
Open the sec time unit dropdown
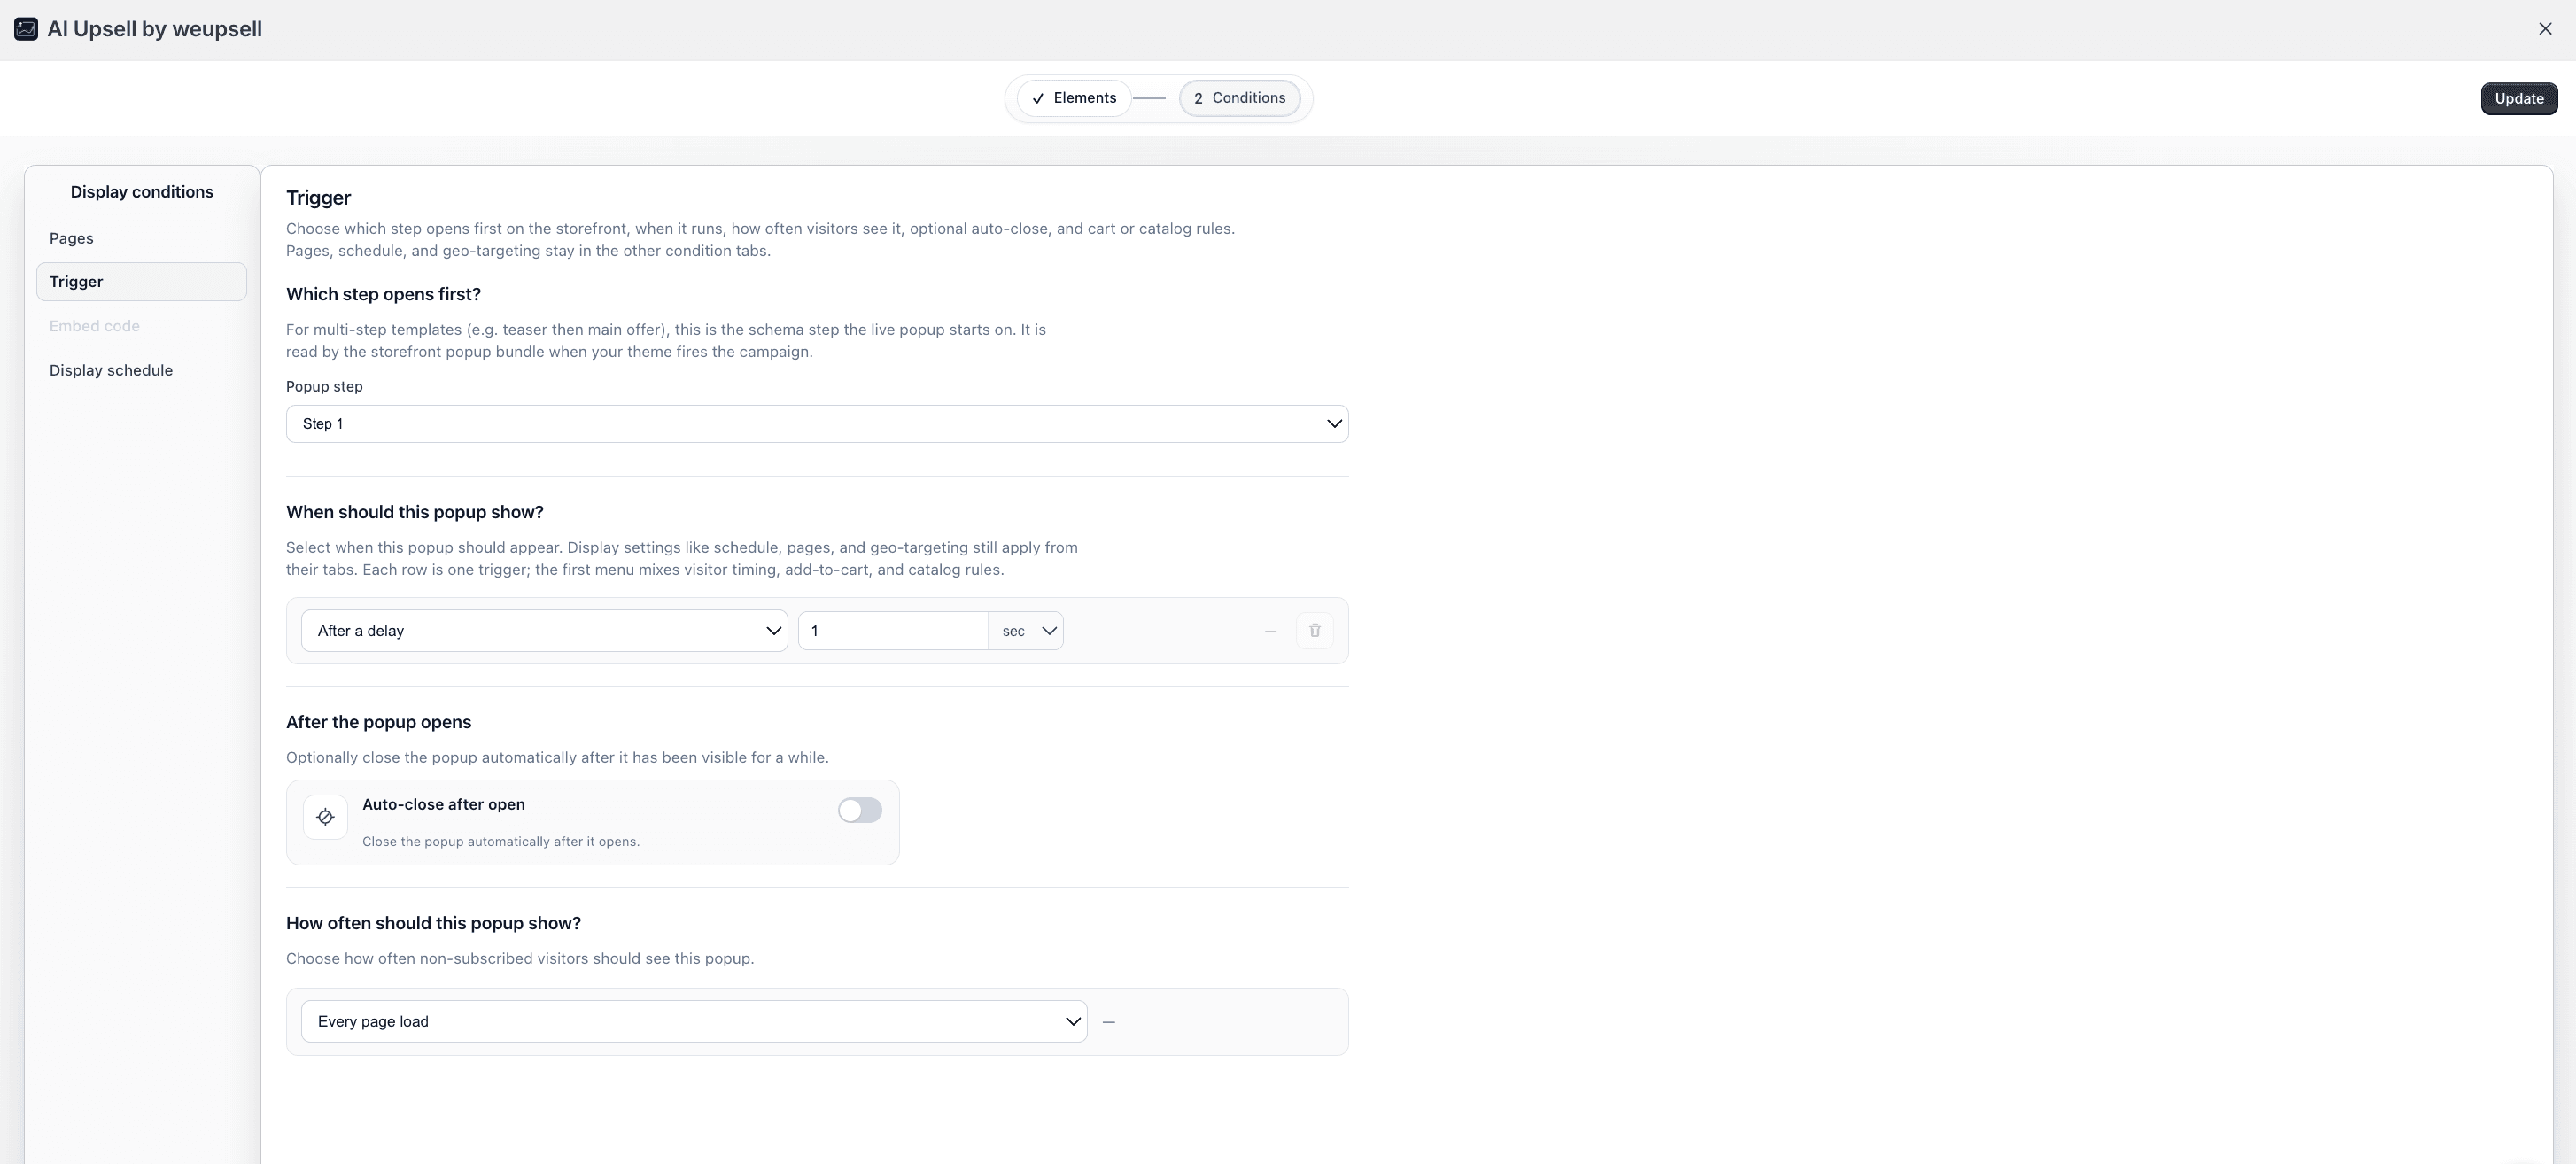click(x=1026, y=631)
